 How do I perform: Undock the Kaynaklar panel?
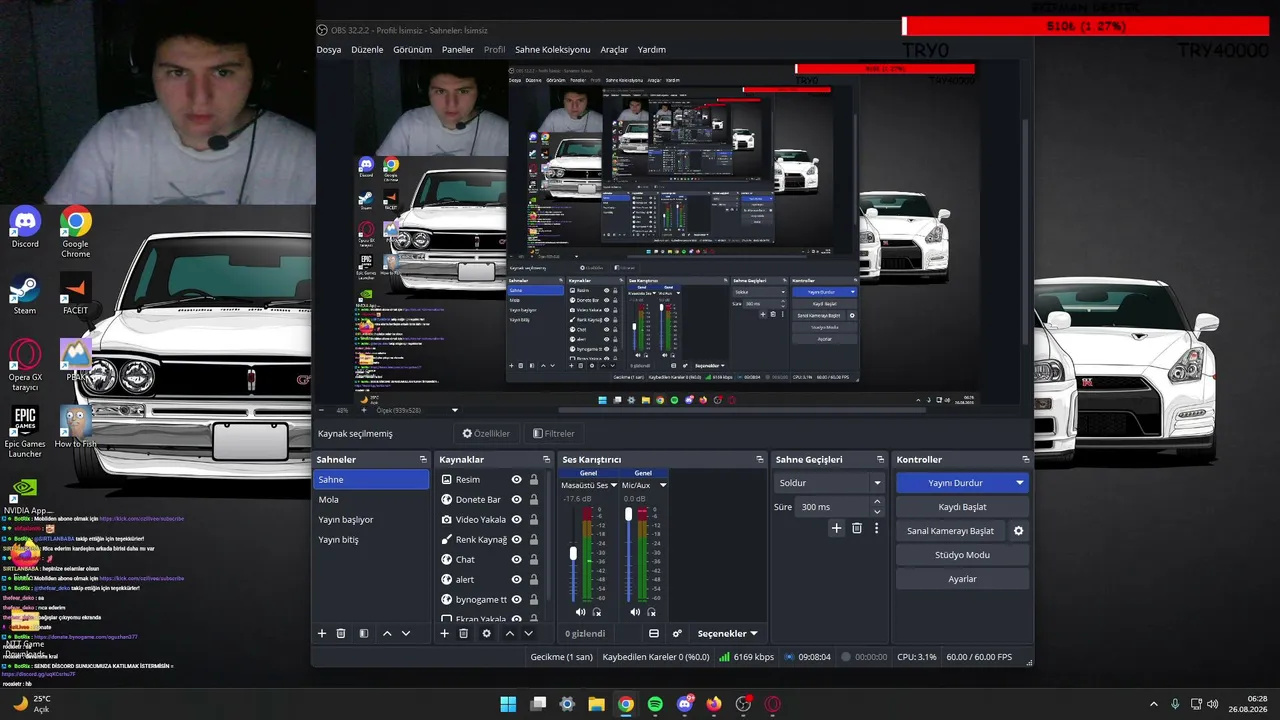click(545, 460)
